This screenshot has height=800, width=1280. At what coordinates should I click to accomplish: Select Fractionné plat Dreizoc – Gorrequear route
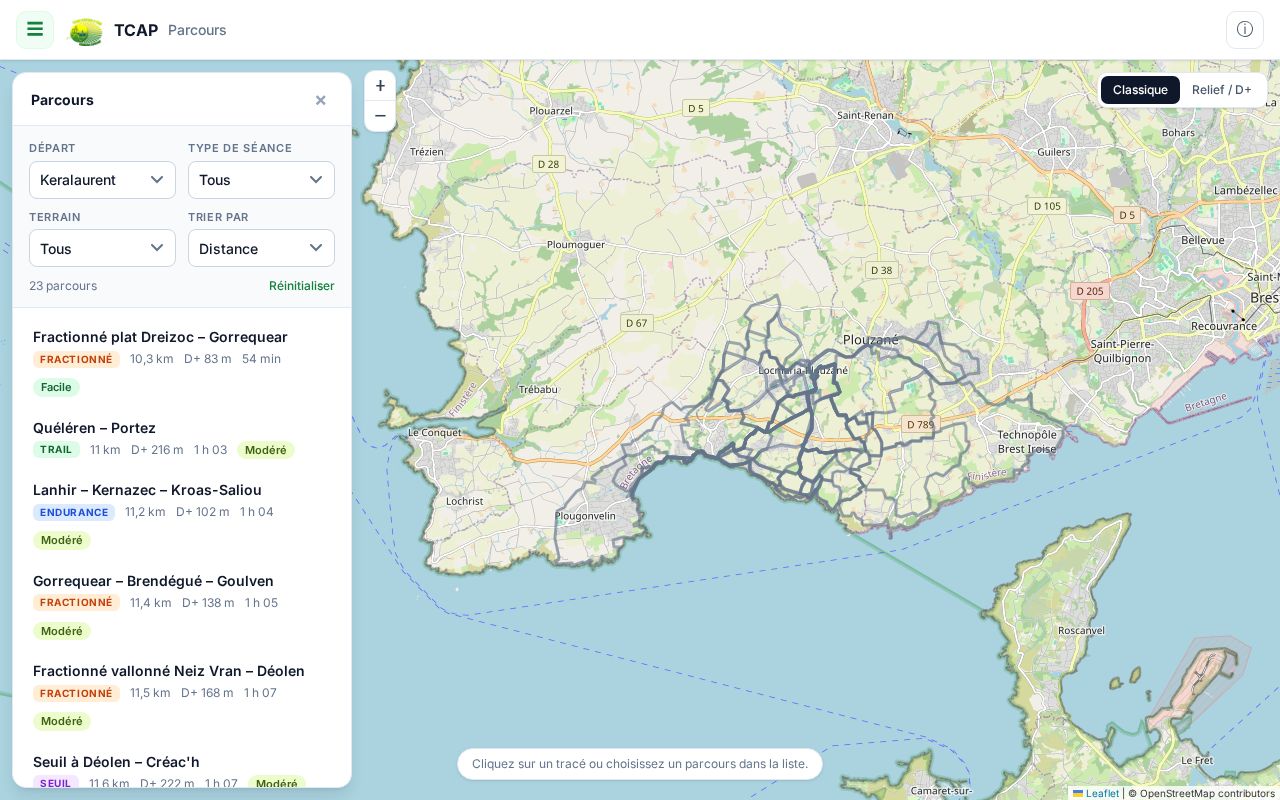point(182,361)
